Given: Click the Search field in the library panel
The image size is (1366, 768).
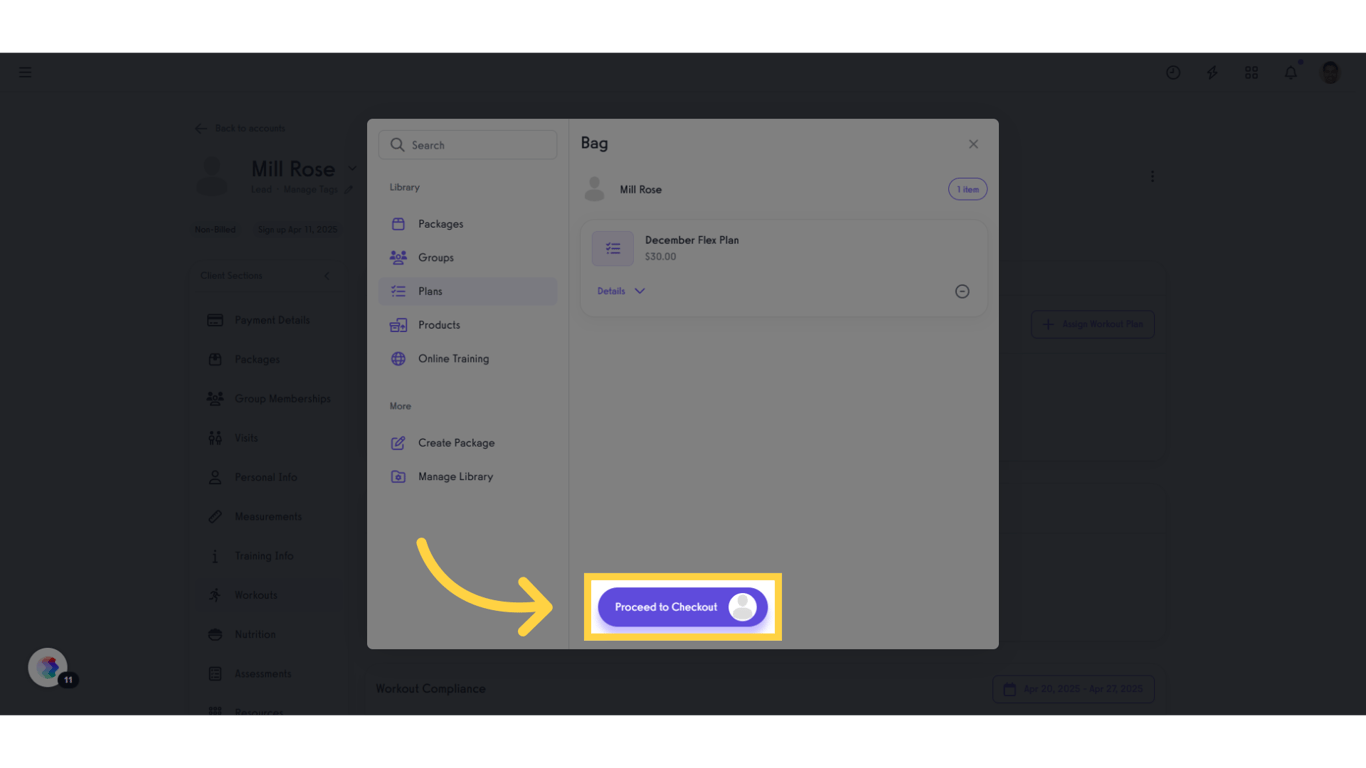Looking at the screenshot, I should pyautogui.click(x=468, y=145).
